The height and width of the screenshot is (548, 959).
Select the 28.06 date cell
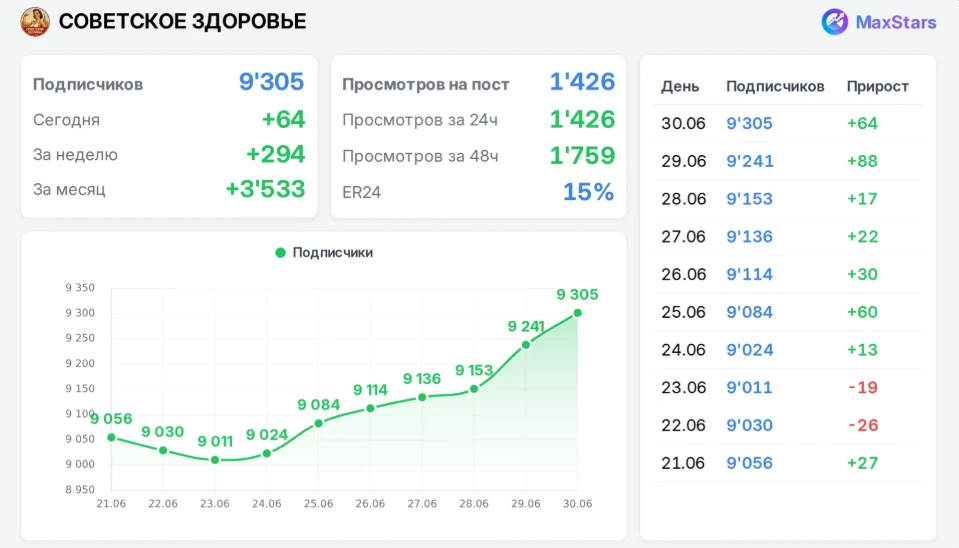click(683, 199)
